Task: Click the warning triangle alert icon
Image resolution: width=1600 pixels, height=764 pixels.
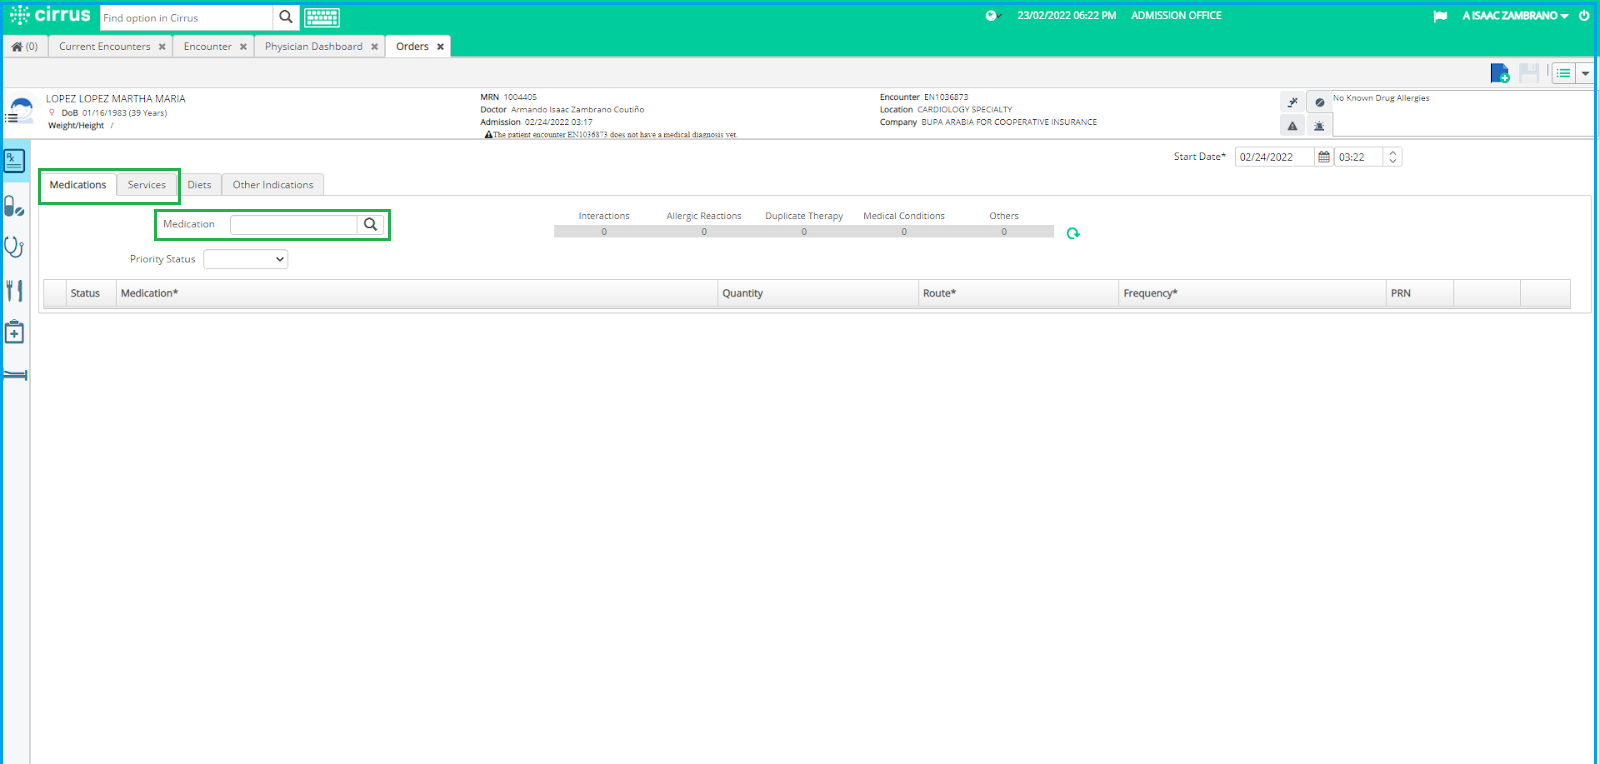Action: [1292, 126]
